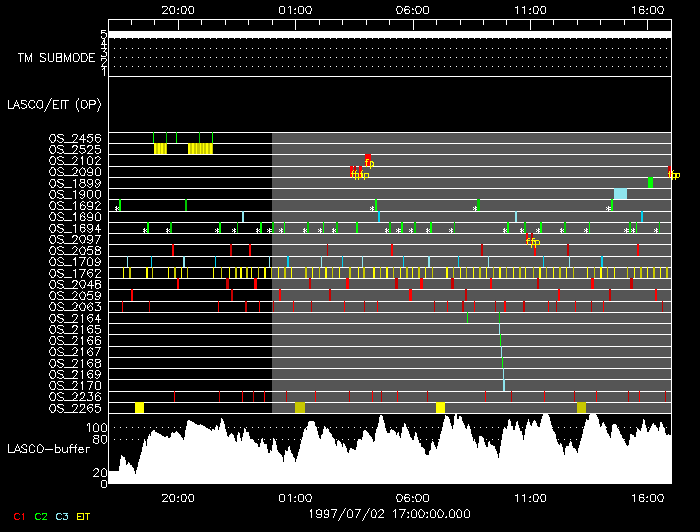Click the first yellow block in OS_2525 row

tap(160, 149)
